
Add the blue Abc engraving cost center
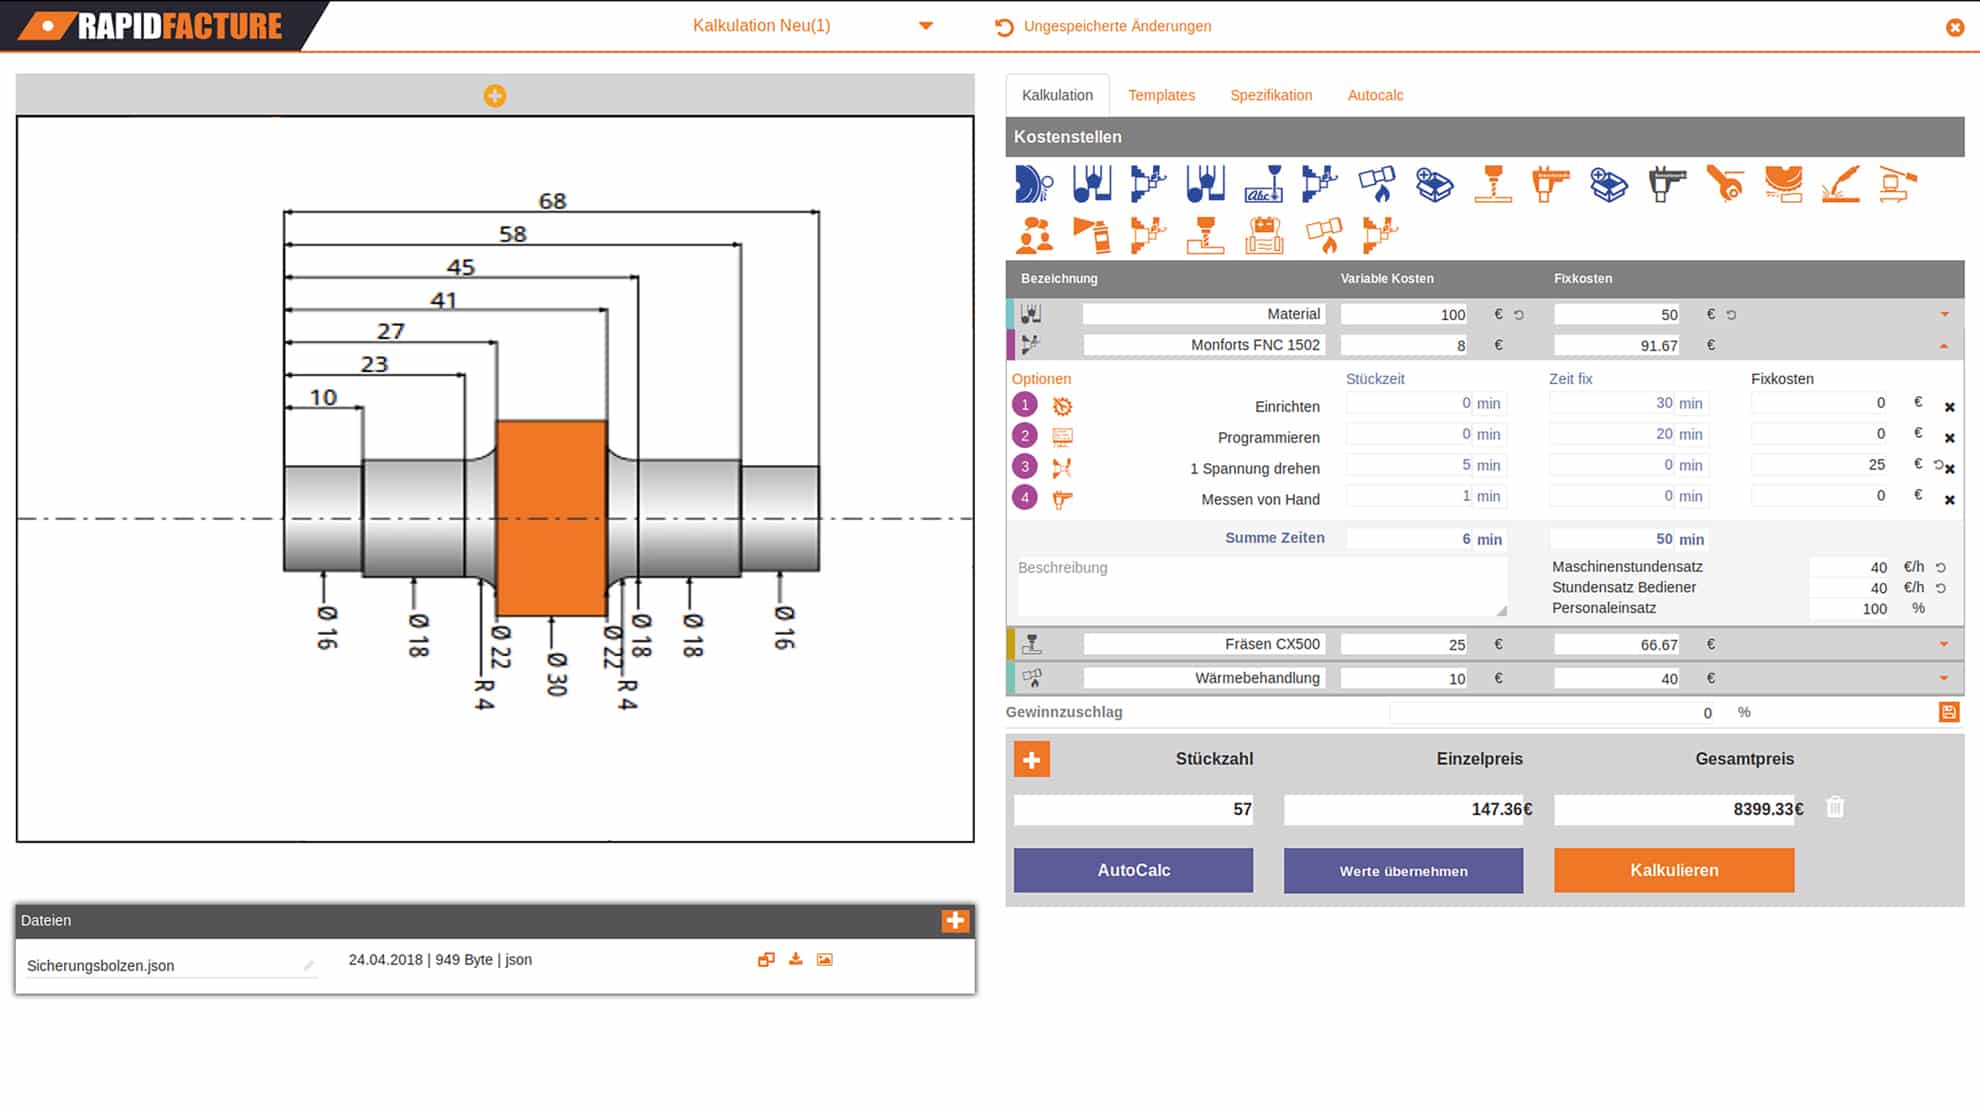point(1264,184)
